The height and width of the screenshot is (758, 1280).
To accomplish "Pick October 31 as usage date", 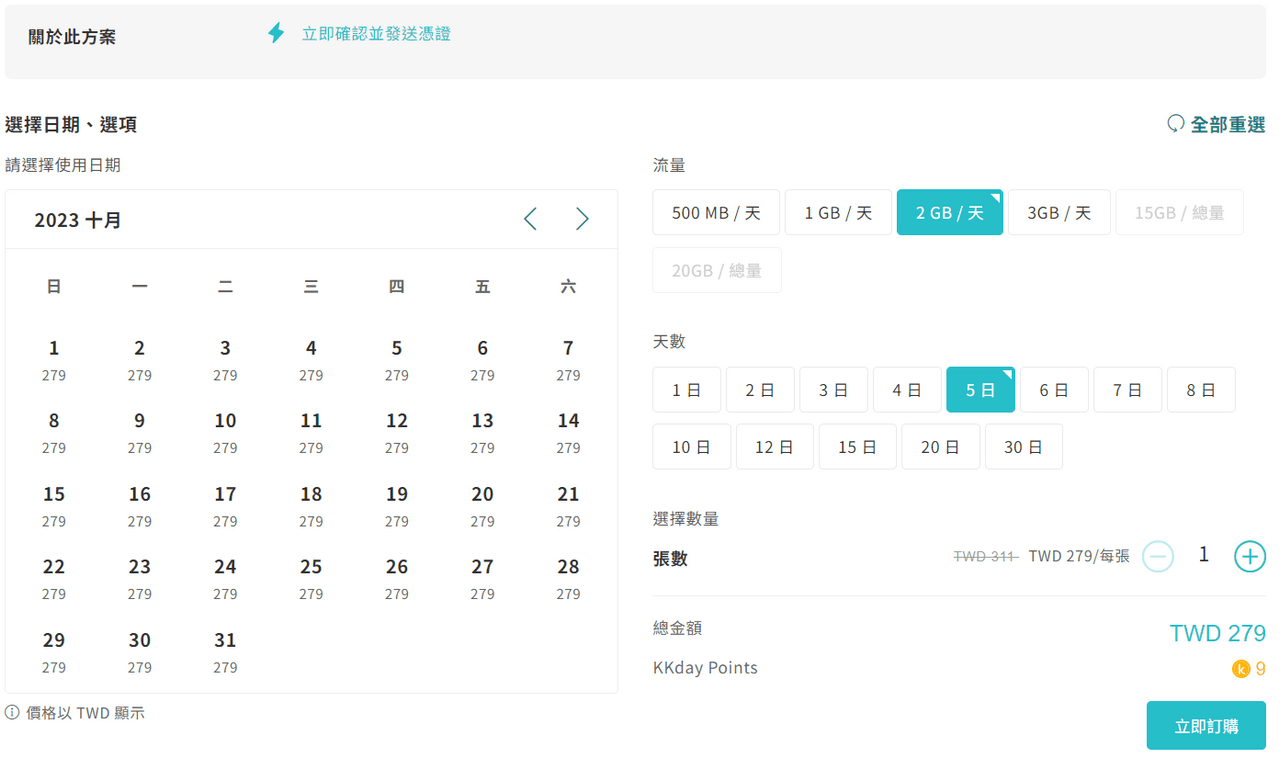I will coord(225,650).
